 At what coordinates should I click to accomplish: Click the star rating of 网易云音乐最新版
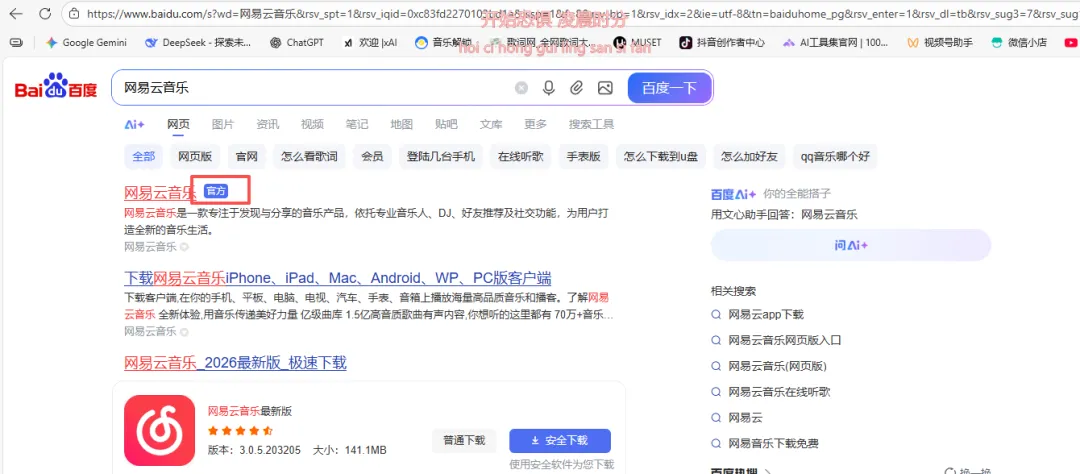(240, 431)
